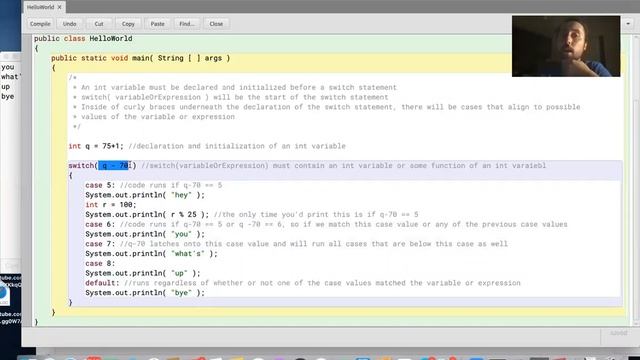Click the Close toolbar button
Screen dimensions: 640x360
click(x=216, y=24)
